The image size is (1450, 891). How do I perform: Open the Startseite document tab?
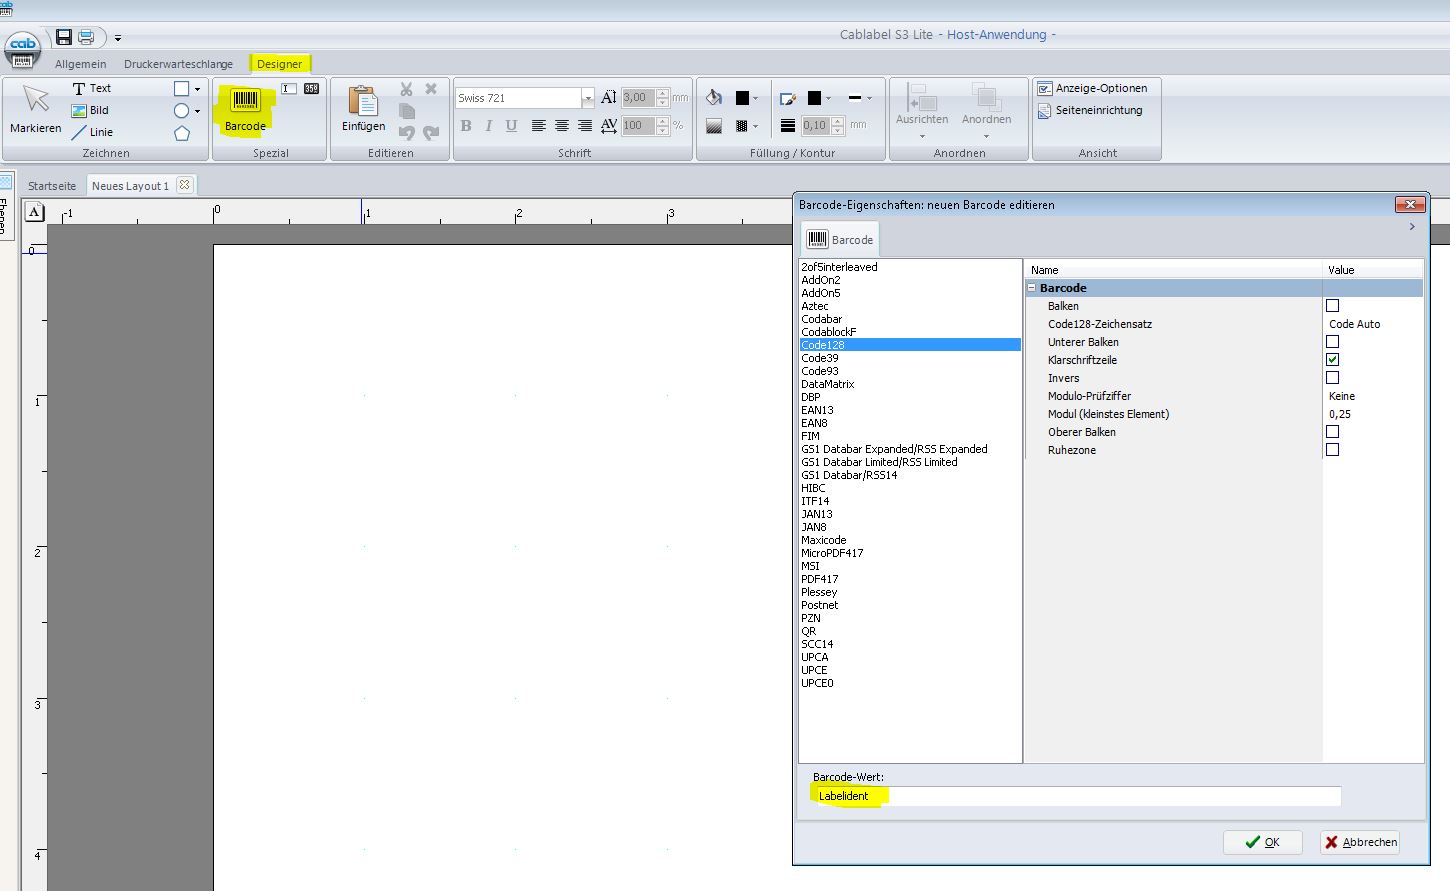52,186
